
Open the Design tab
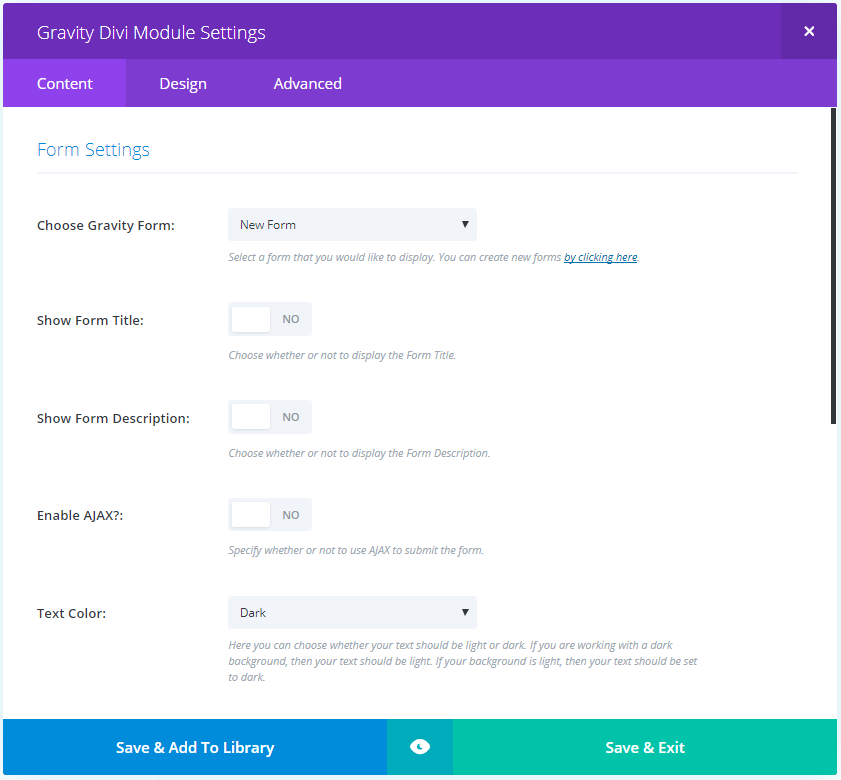point(183,84)
